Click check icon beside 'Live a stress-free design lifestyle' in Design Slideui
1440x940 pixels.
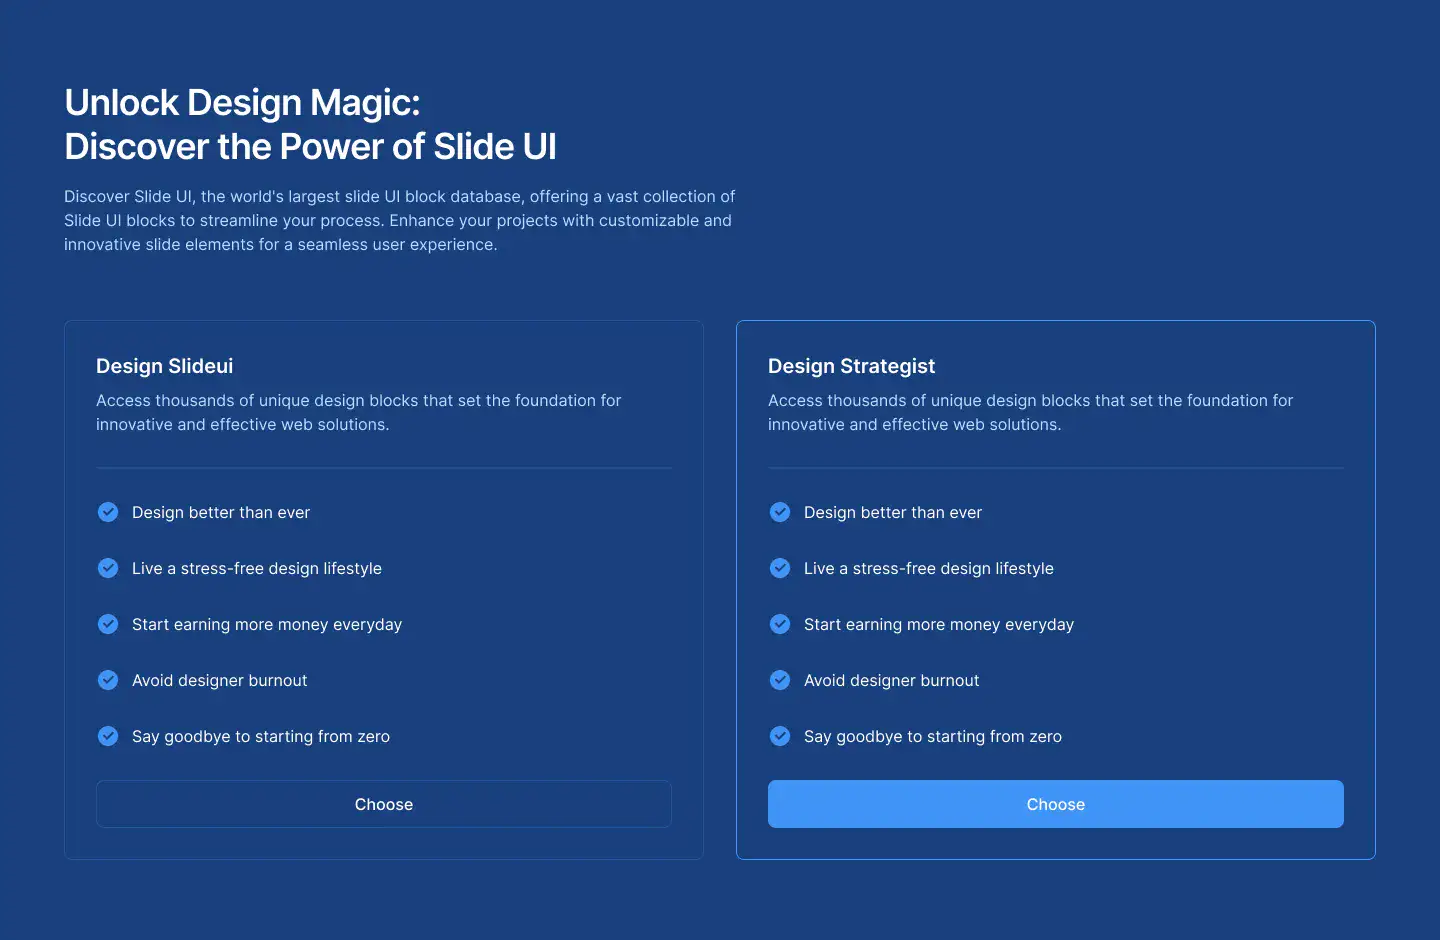click(108, 568)
